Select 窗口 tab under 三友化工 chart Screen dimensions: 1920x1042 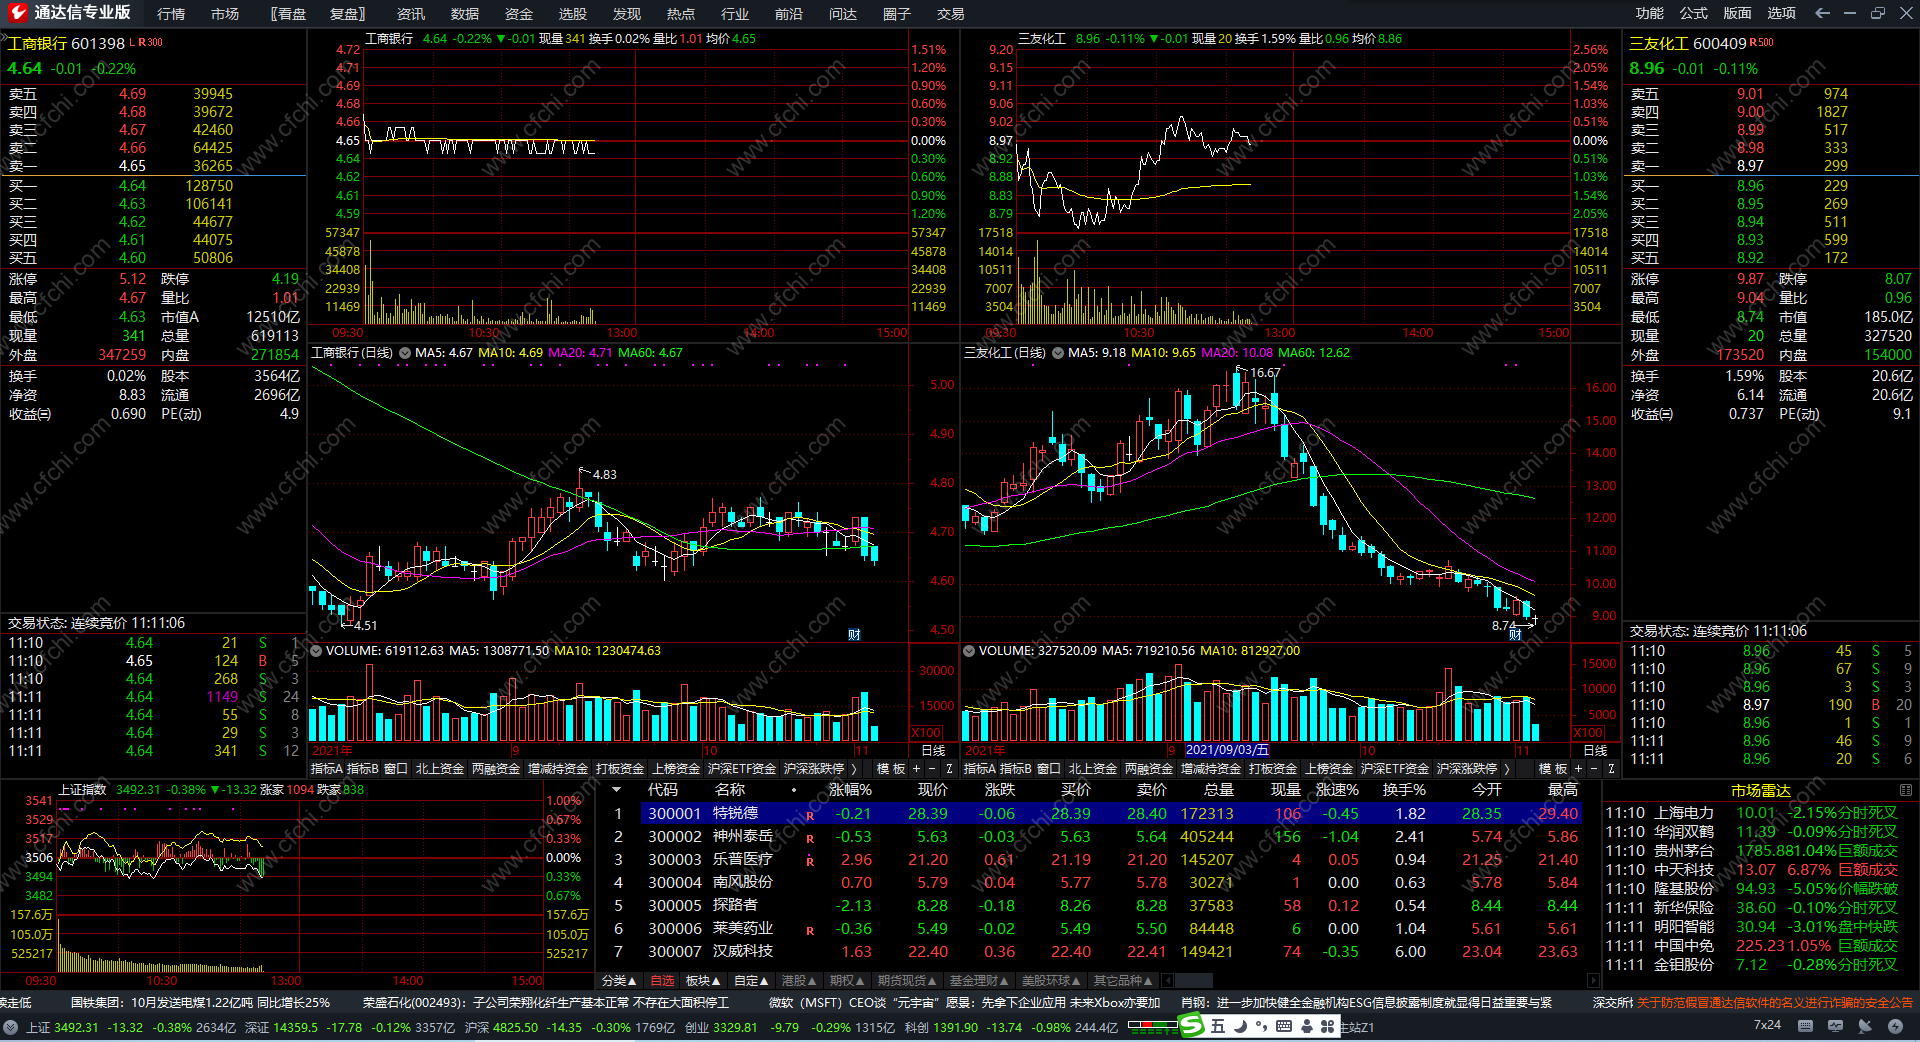point(1049,769)
